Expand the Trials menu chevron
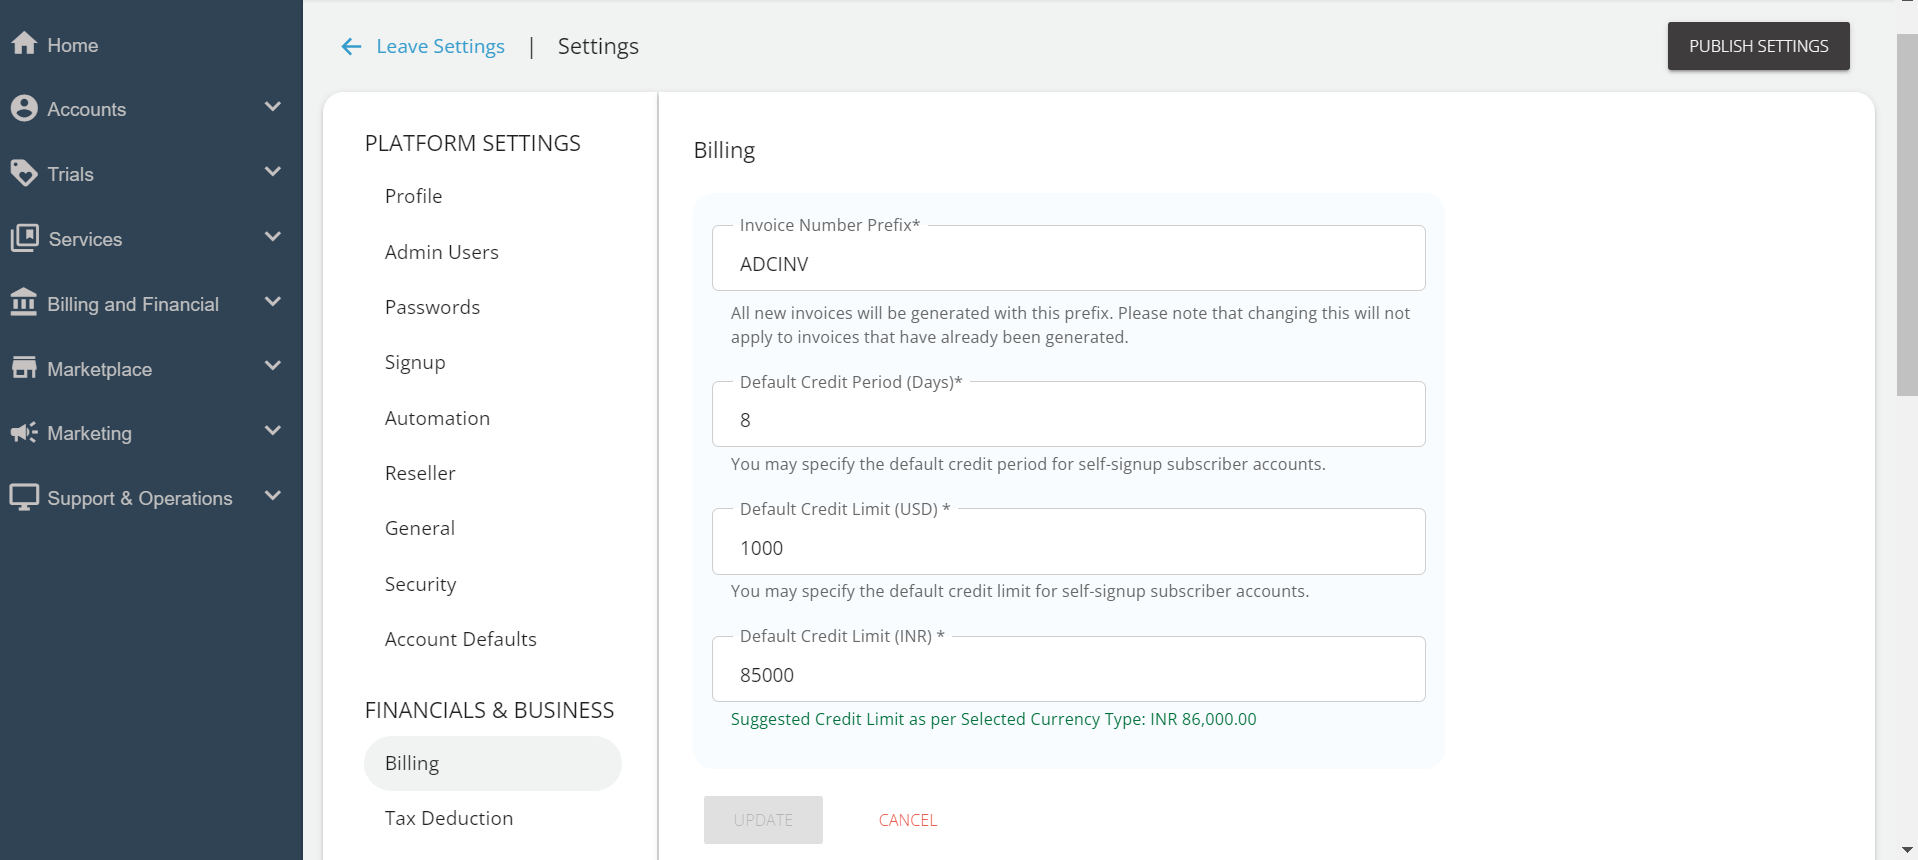1918x860 pixels. coord(272,172)
